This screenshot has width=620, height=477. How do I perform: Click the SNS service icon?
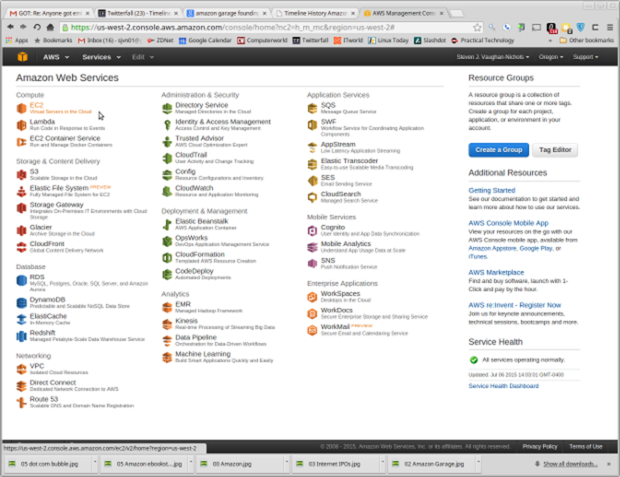click(x=312, y=263)
